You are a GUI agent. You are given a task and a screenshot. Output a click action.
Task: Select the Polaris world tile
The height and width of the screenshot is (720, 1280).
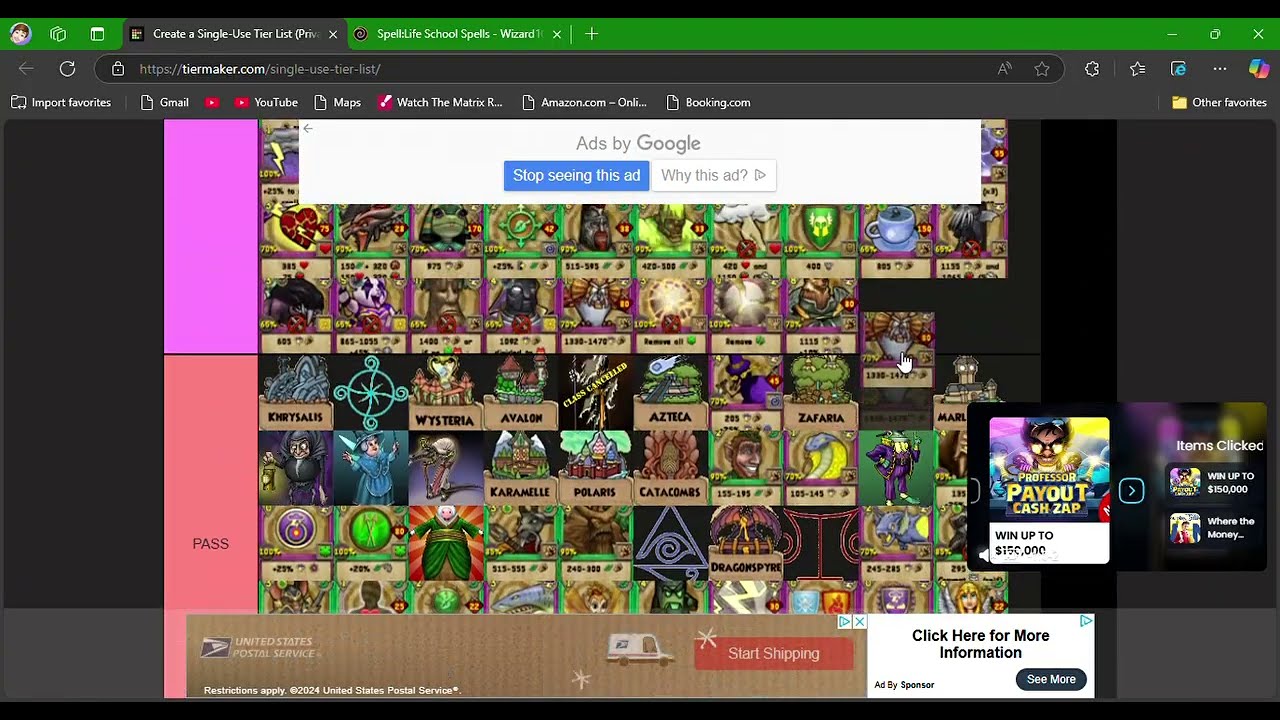[x=596, y=467]
